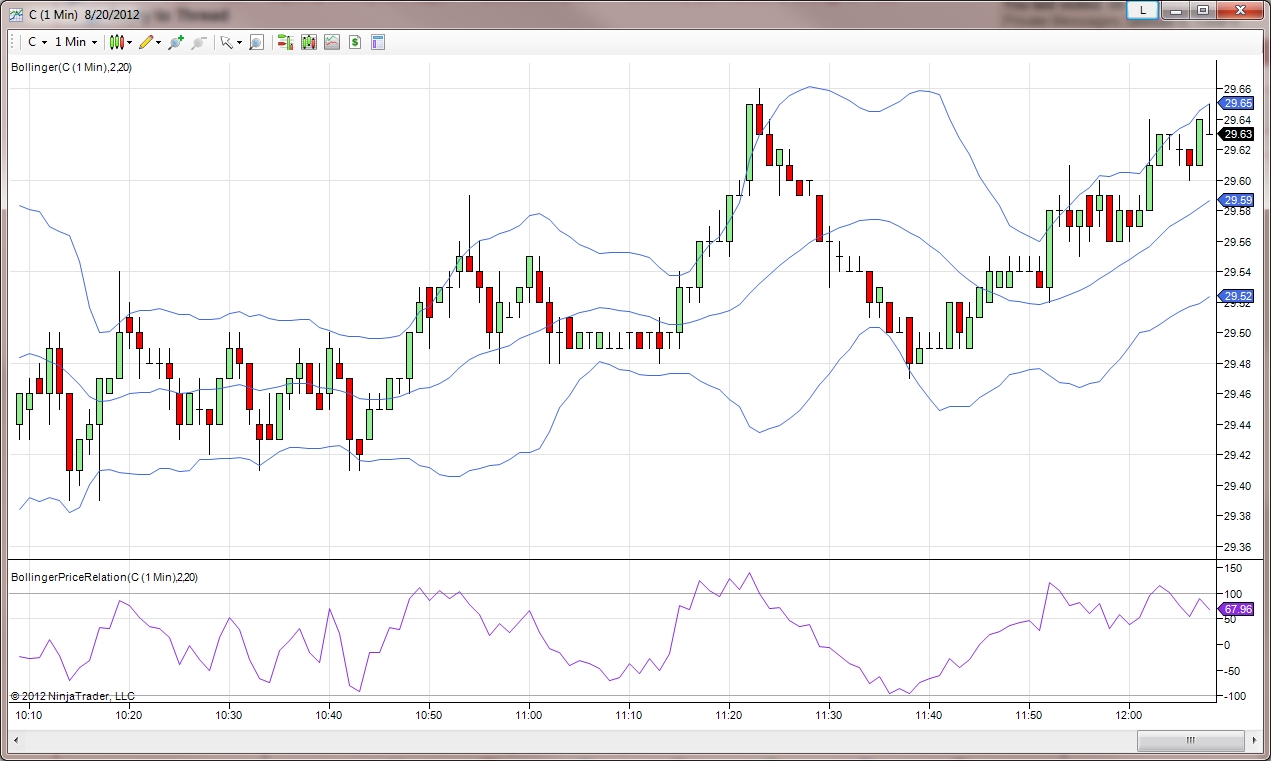Click the zoom in magnifier icon
The height and width of the screenshot is (761, 1271).
(176, 42)
